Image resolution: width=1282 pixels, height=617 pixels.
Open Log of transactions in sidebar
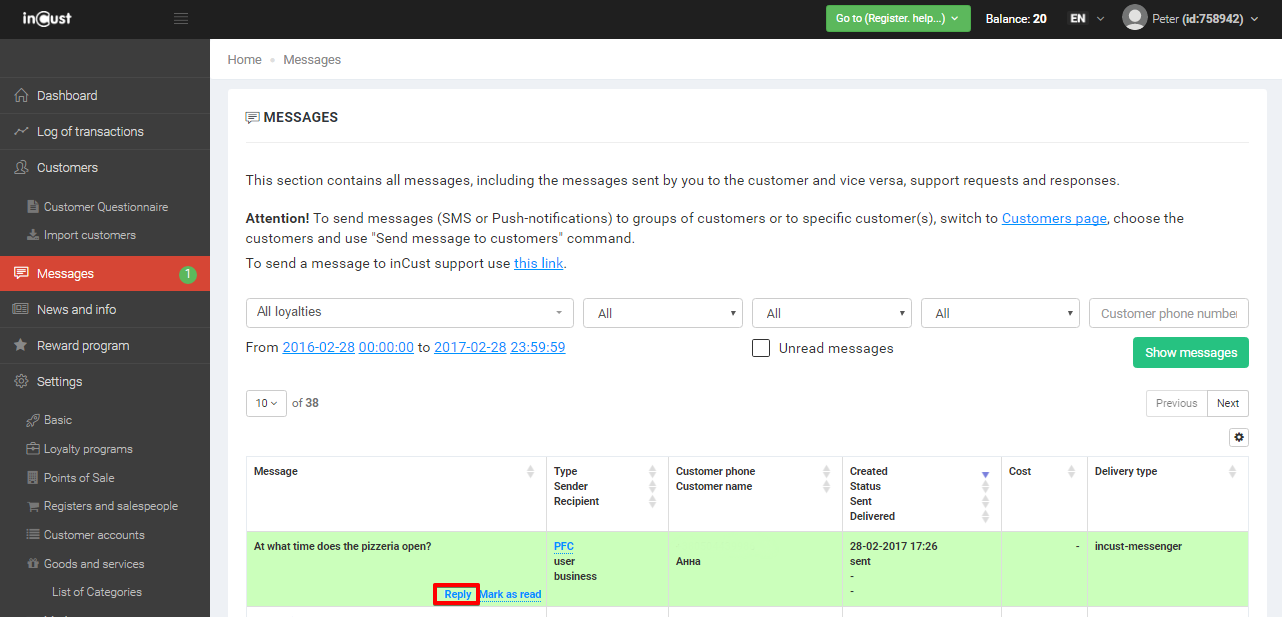point(90,132)
